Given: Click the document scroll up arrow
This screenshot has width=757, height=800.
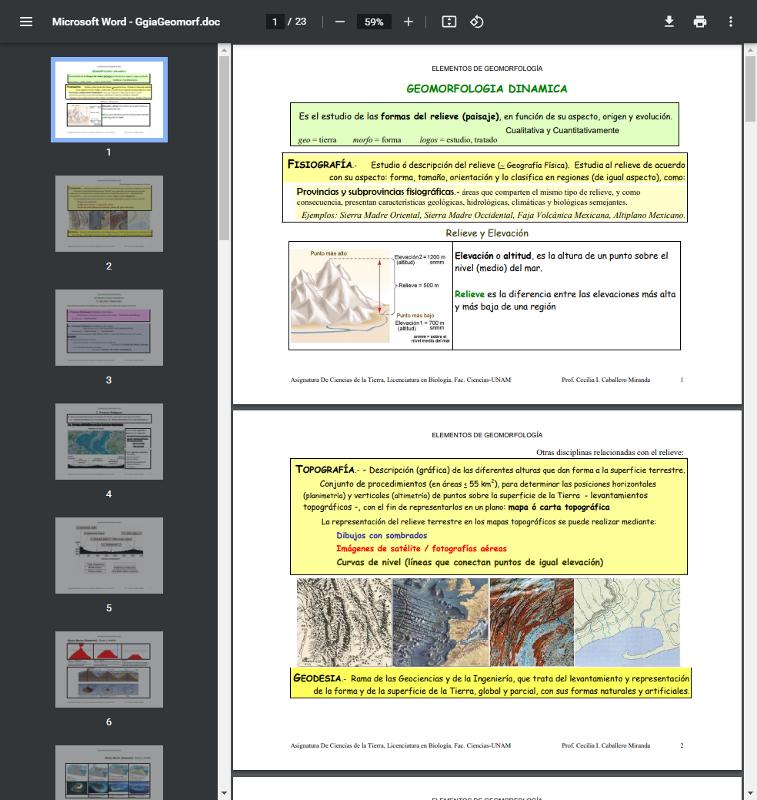Looking at the screenshot, I should (750, 50).
